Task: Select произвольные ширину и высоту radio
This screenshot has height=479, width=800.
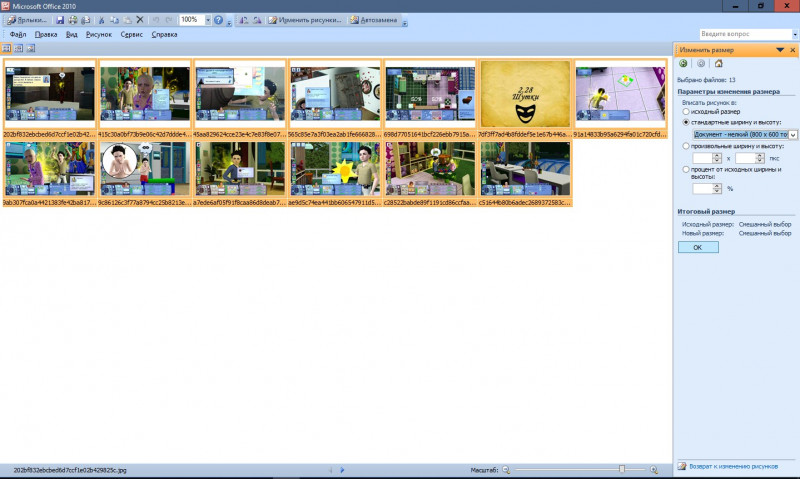Action: 686,146
